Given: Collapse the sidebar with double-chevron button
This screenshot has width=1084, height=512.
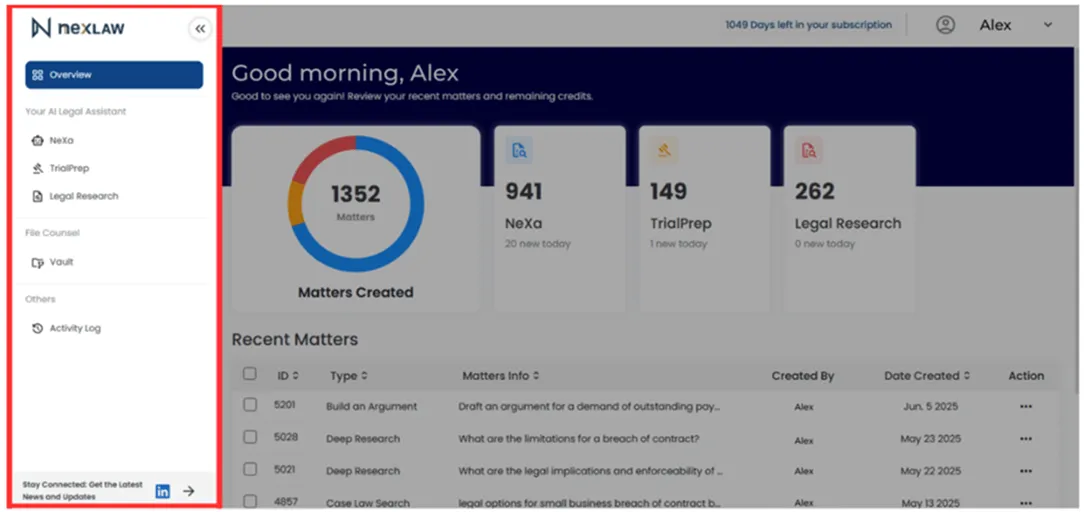Looking at the screenshot, I should (x=200, y=29).
